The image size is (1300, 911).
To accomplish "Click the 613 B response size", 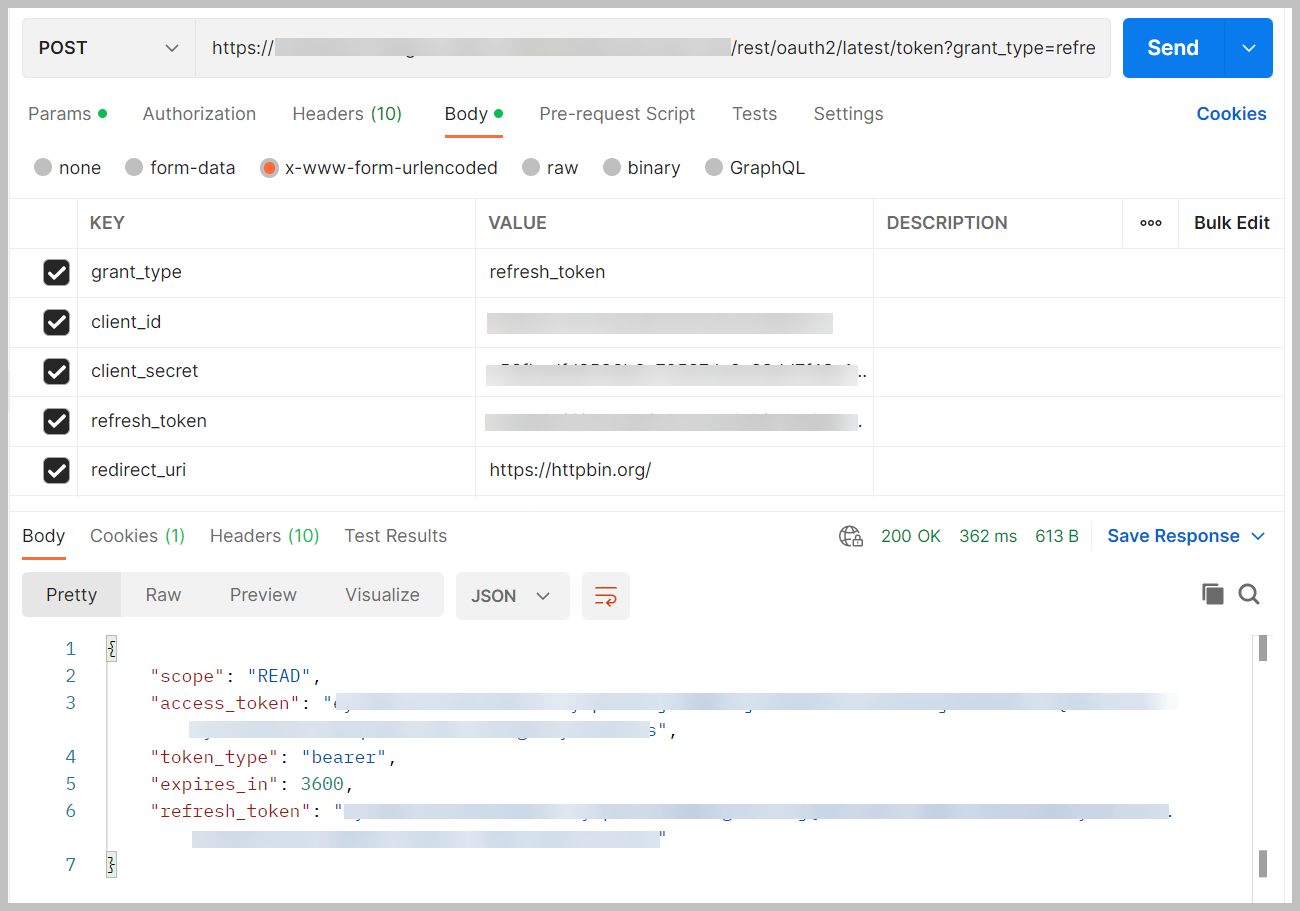I will 1057,536.
